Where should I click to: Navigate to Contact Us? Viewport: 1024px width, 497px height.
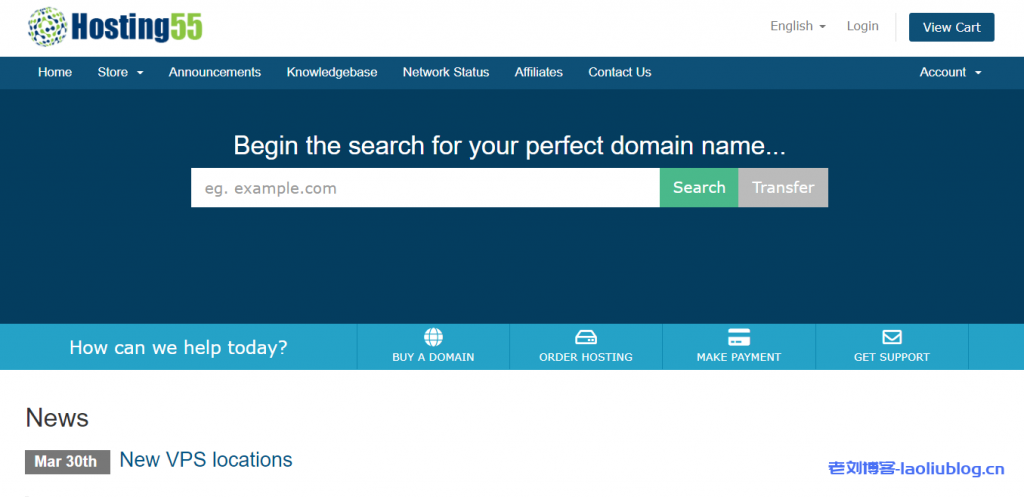(x=619, y=72)
